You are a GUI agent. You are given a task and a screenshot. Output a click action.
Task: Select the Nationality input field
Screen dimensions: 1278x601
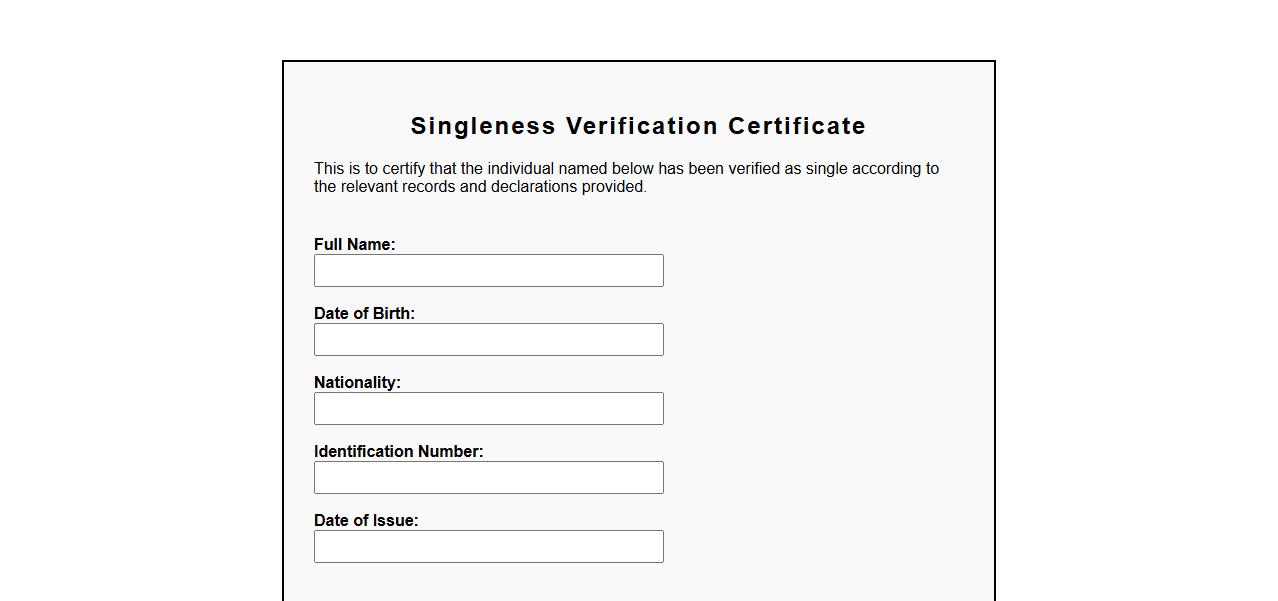point(488,408)
